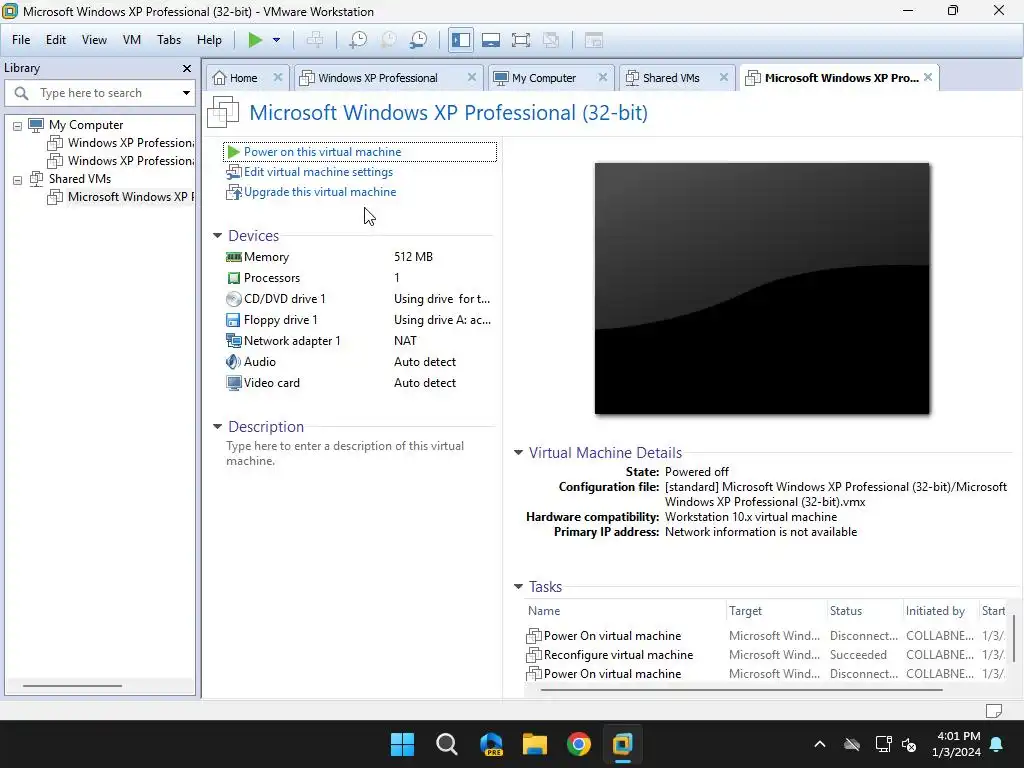
Task: Click the Unity mode toolbar icon
Action: coord(551,40)
